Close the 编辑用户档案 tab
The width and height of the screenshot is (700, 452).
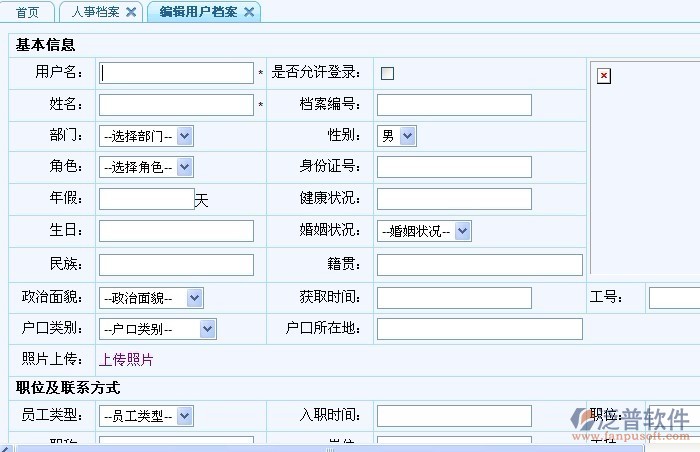pyautogui.click(x=249, y=12)
